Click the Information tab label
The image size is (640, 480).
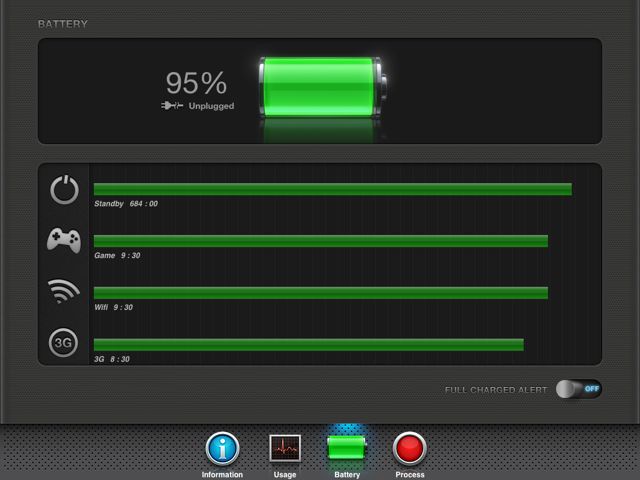(x=222, y=475)
